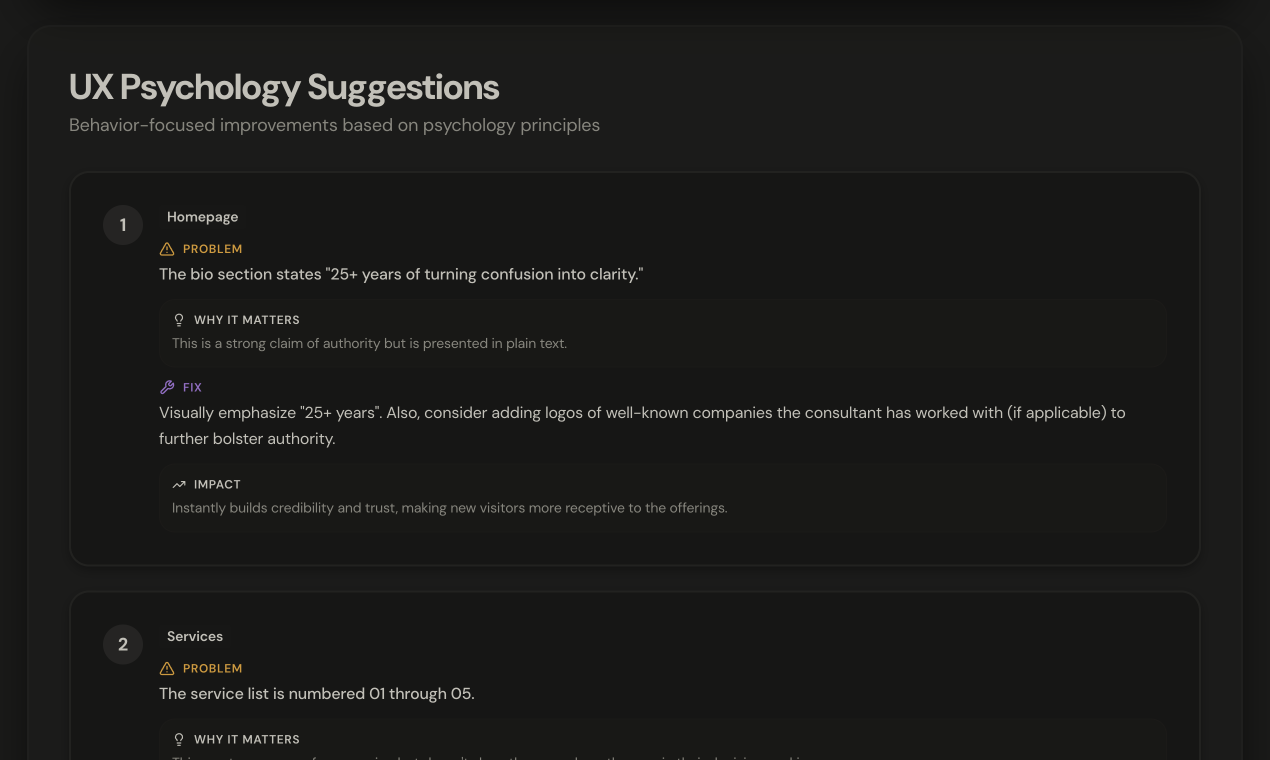Image resolution: width=1270 pixels, height=760 pixels.
Task: Click the numbered badge 1 on Homepage card
Action: click(x=122, y=225)
